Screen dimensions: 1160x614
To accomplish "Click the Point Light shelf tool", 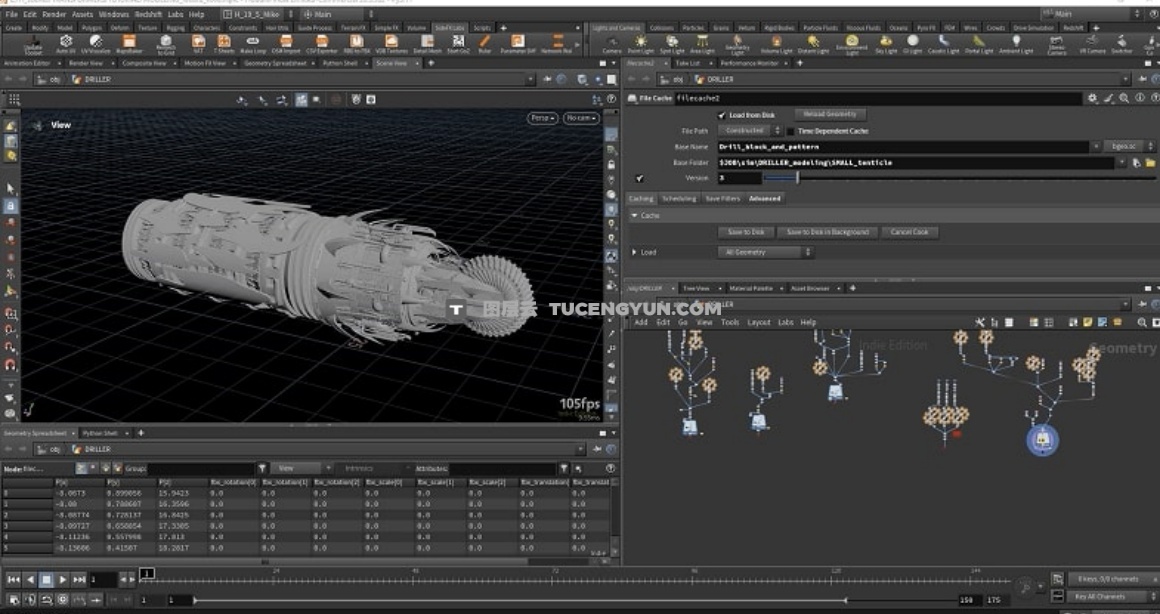I will (641, 43).
